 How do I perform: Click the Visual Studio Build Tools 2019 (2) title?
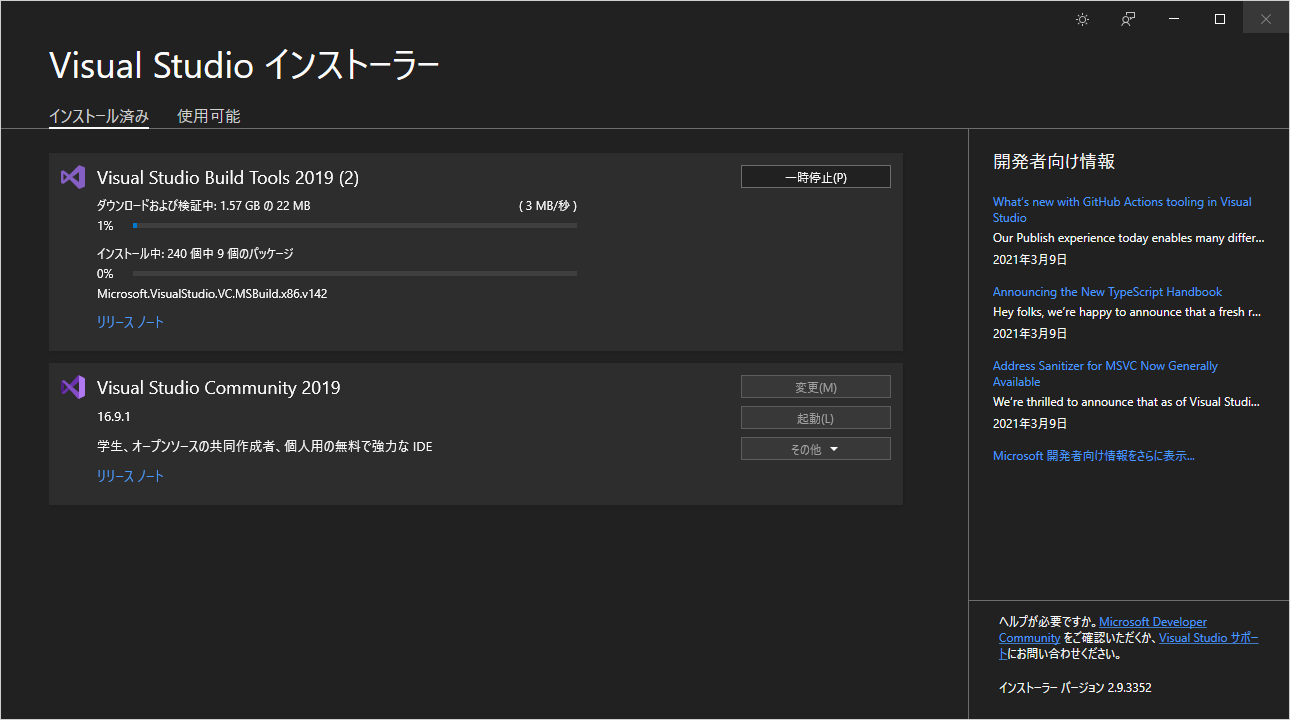[228, 178]
